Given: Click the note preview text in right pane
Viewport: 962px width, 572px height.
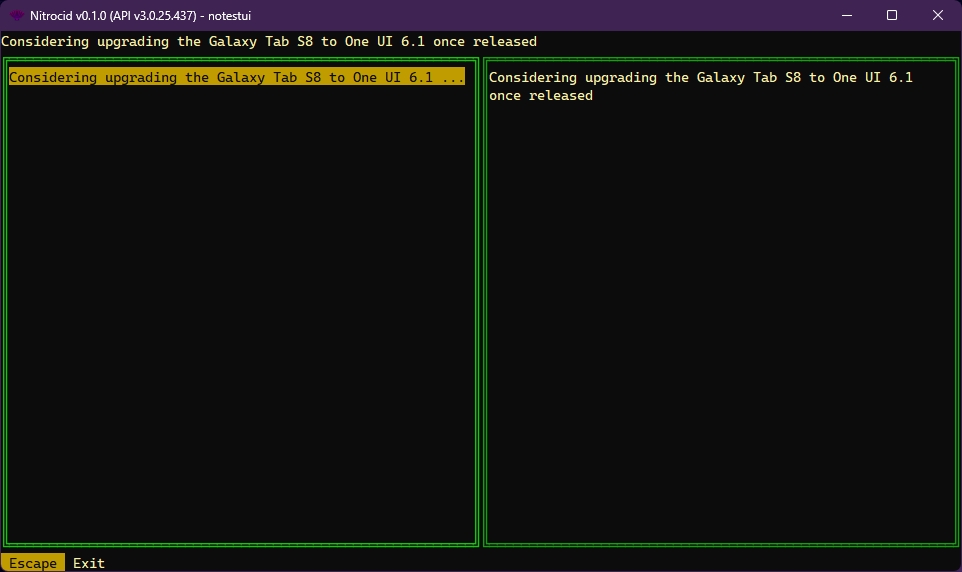Looking at the screenshot, I should 700,78.
